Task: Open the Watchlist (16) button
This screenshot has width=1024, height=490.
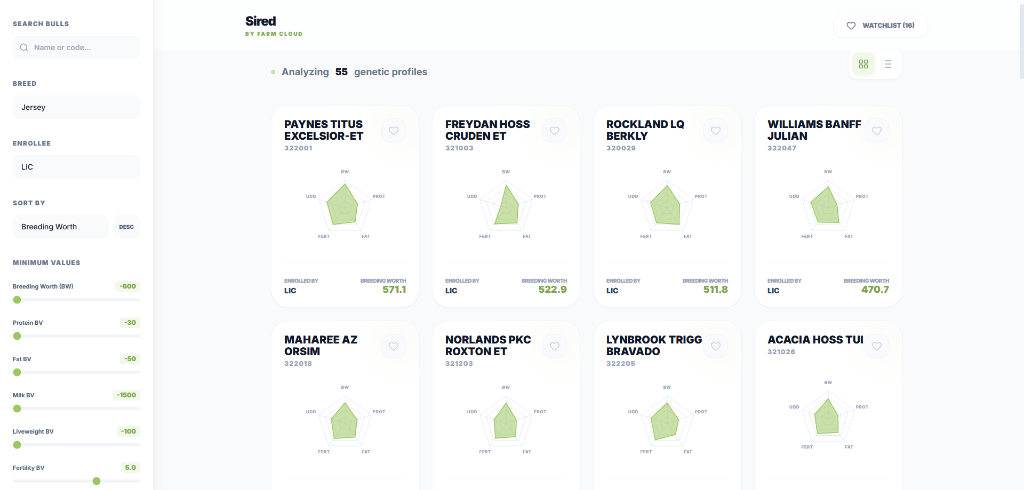Action: pos(881,26)
